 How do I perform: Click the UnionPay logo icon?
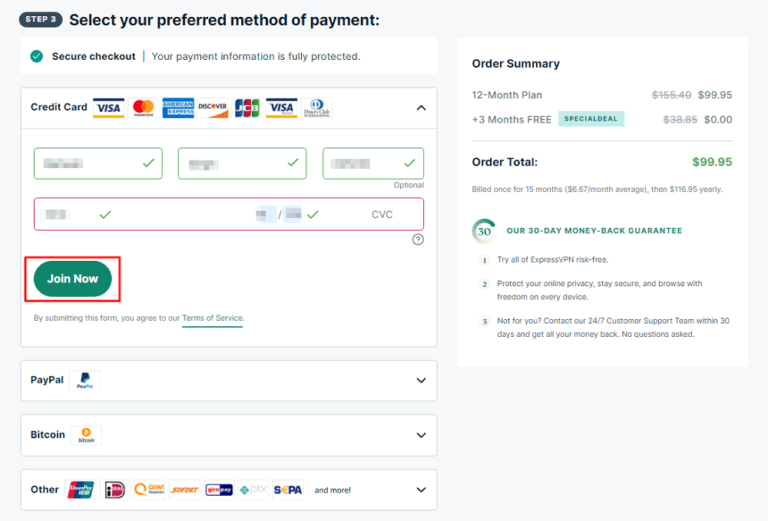[x=81, y=490]
